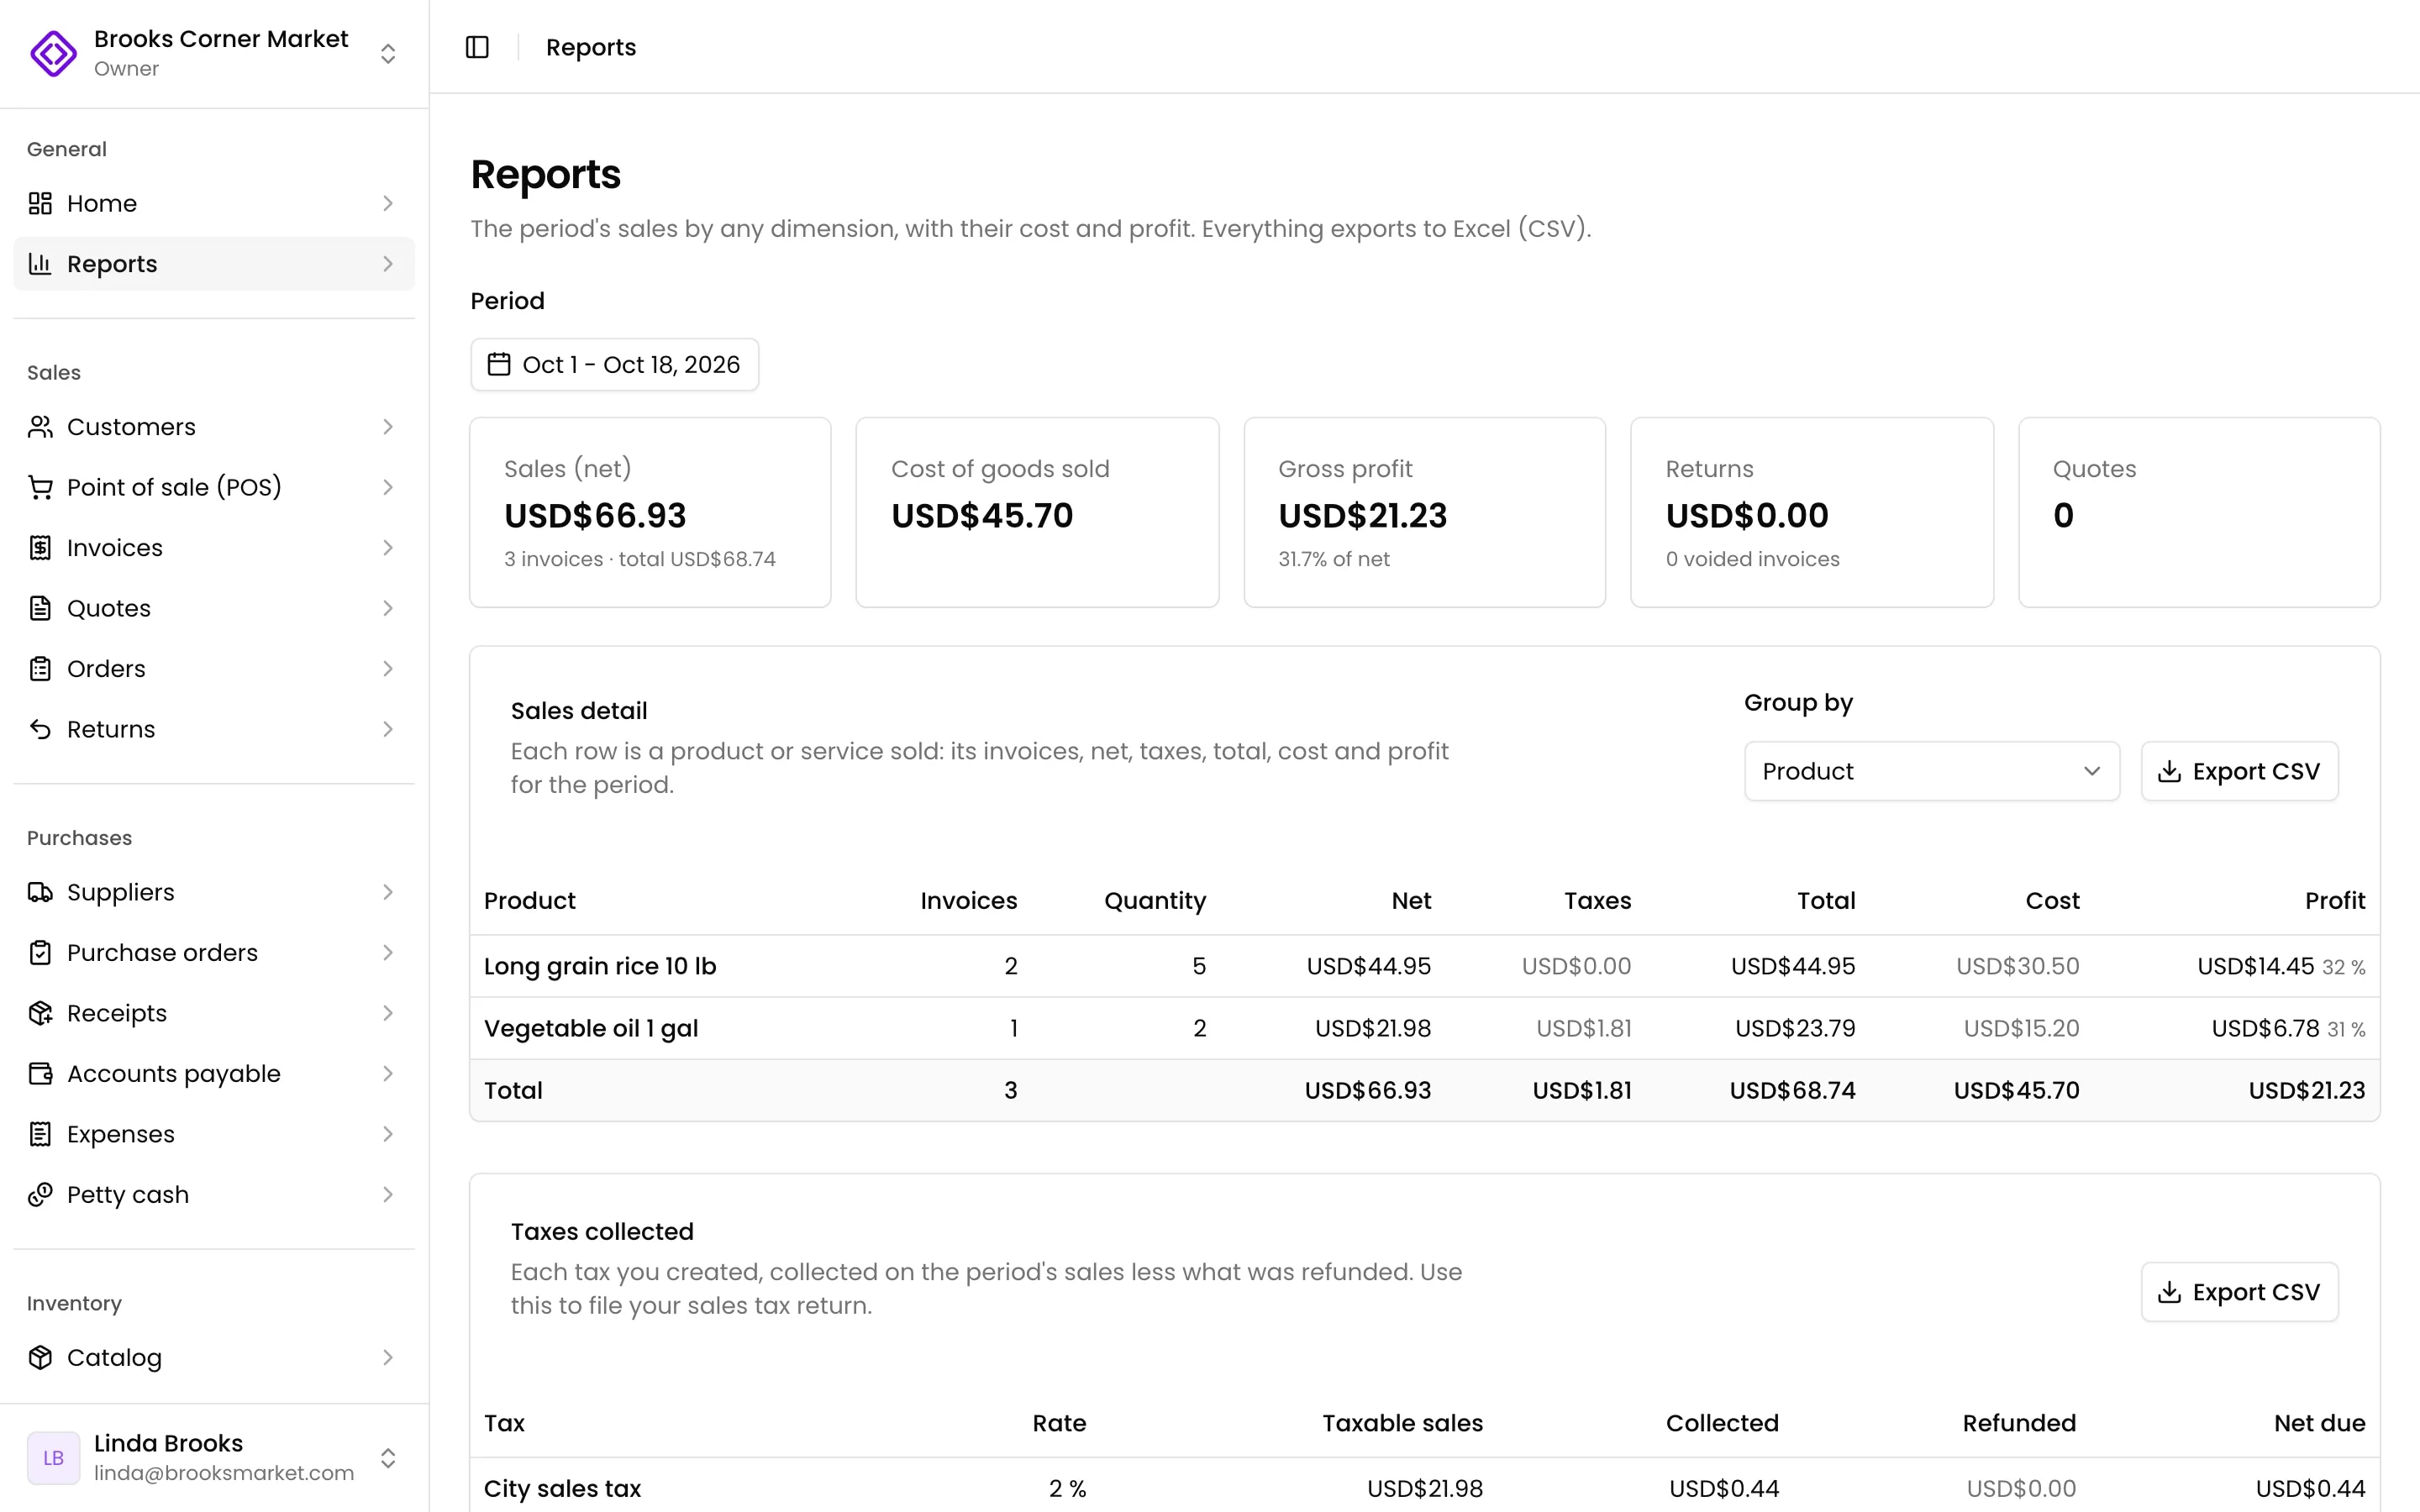Screen dimensions: 2420x1512
Task: Toggle the sidebar panel icon
Action: [x=477, y=47]
